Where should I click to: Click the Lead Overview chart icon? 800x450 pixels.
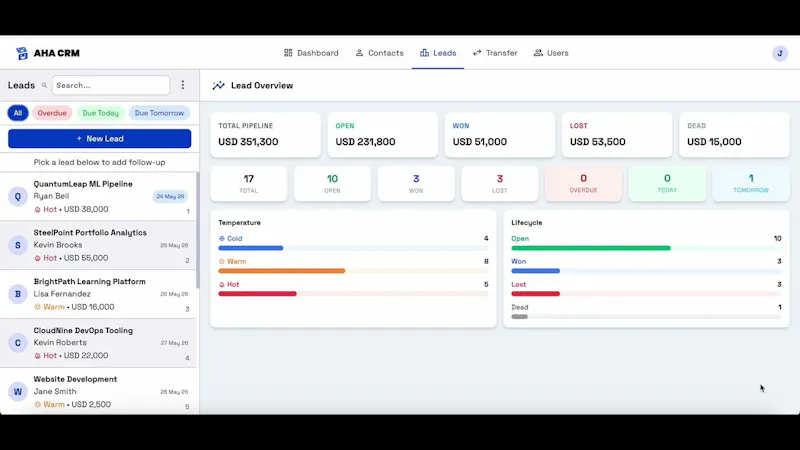[x=218, y=86]
